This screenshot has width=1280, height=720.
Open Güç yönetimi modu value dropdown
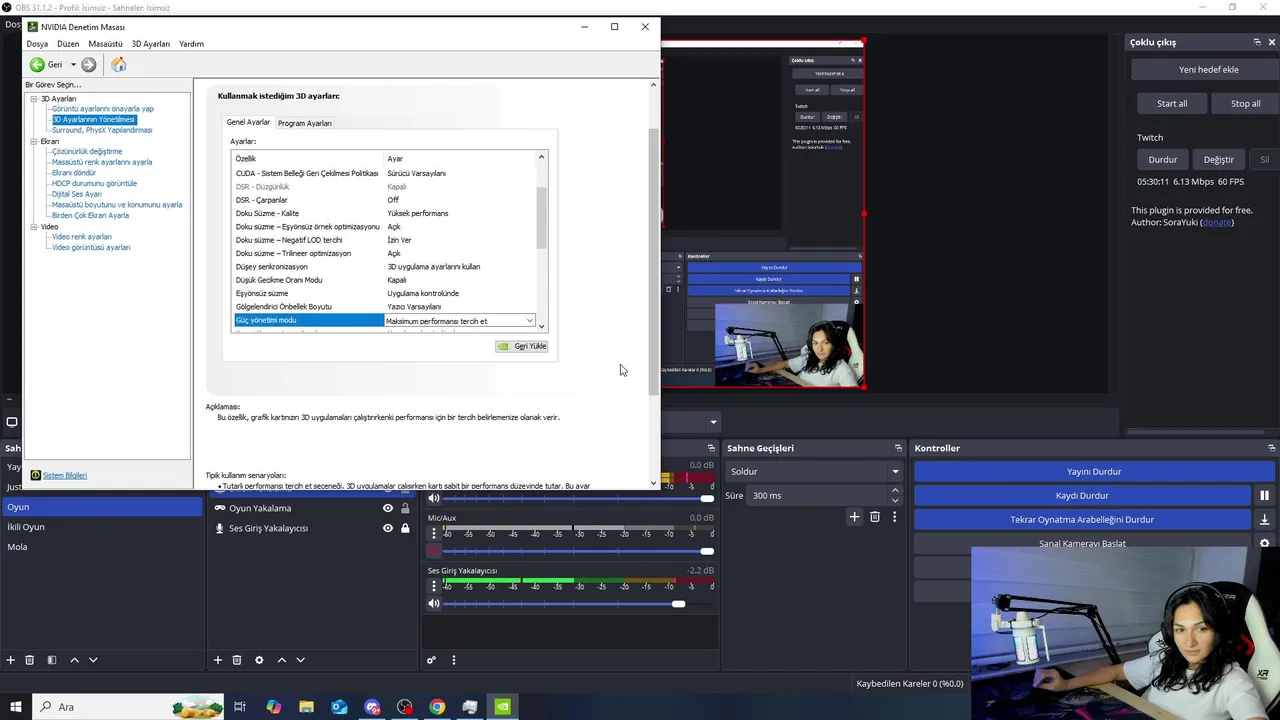(529, 321)
